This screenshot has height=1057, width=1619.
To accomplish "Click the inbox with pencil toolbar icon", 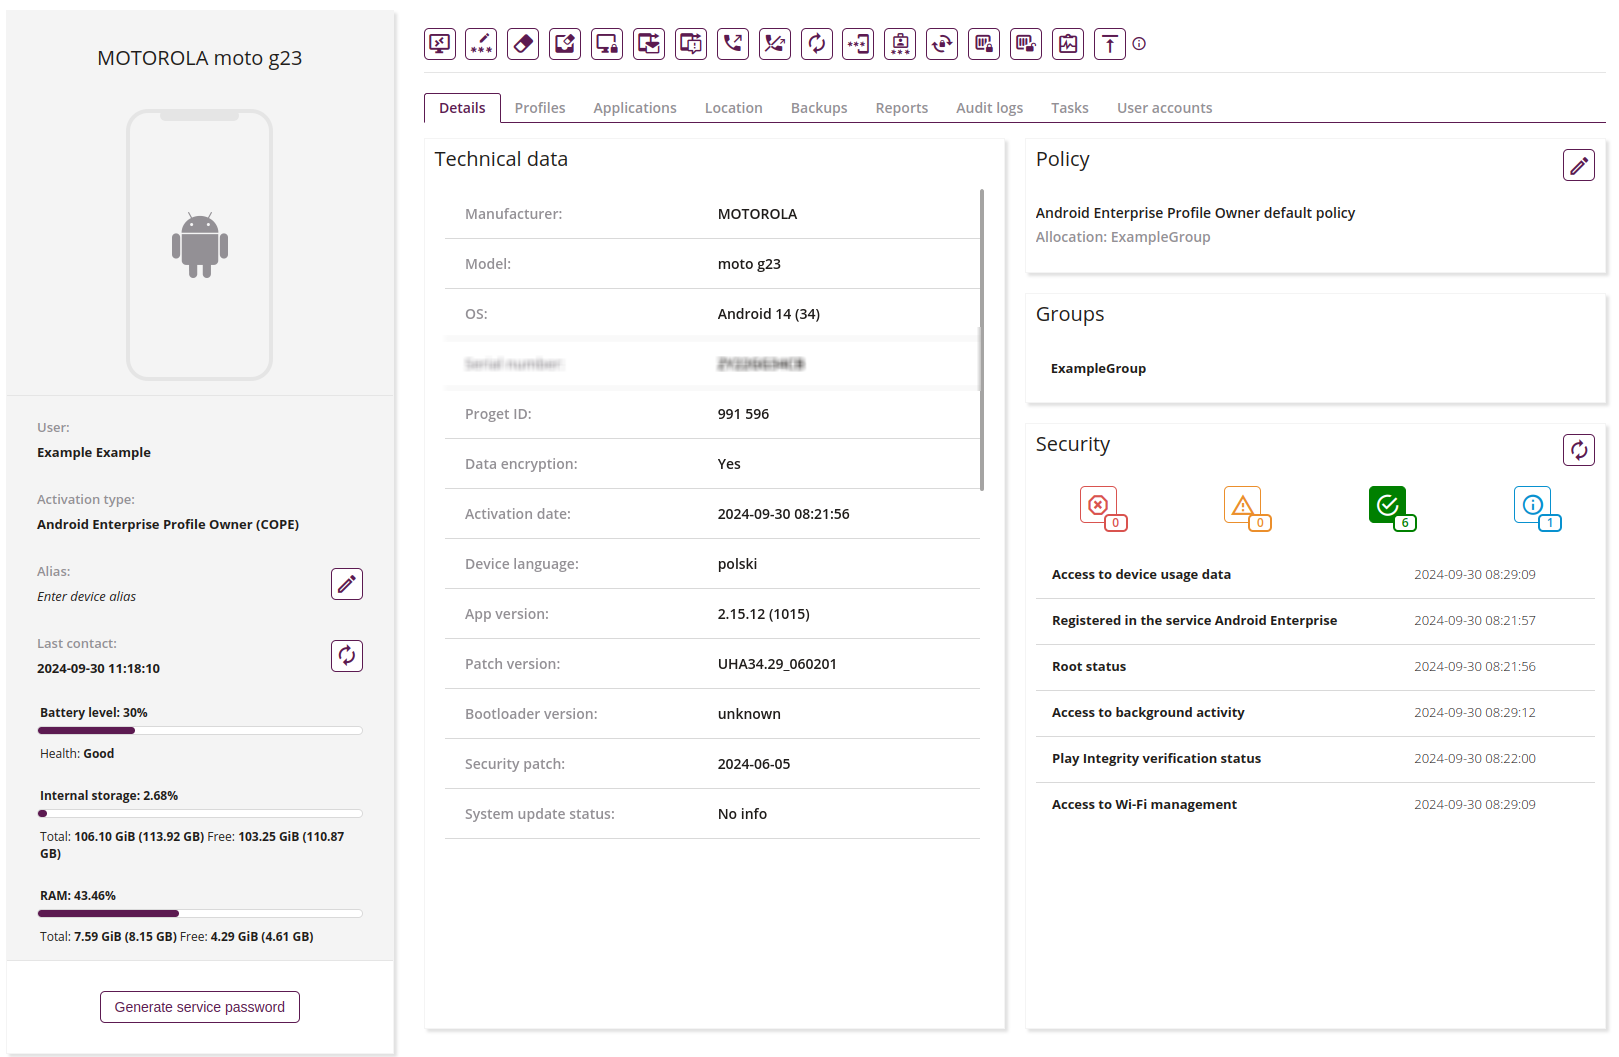I will point(565,44).
